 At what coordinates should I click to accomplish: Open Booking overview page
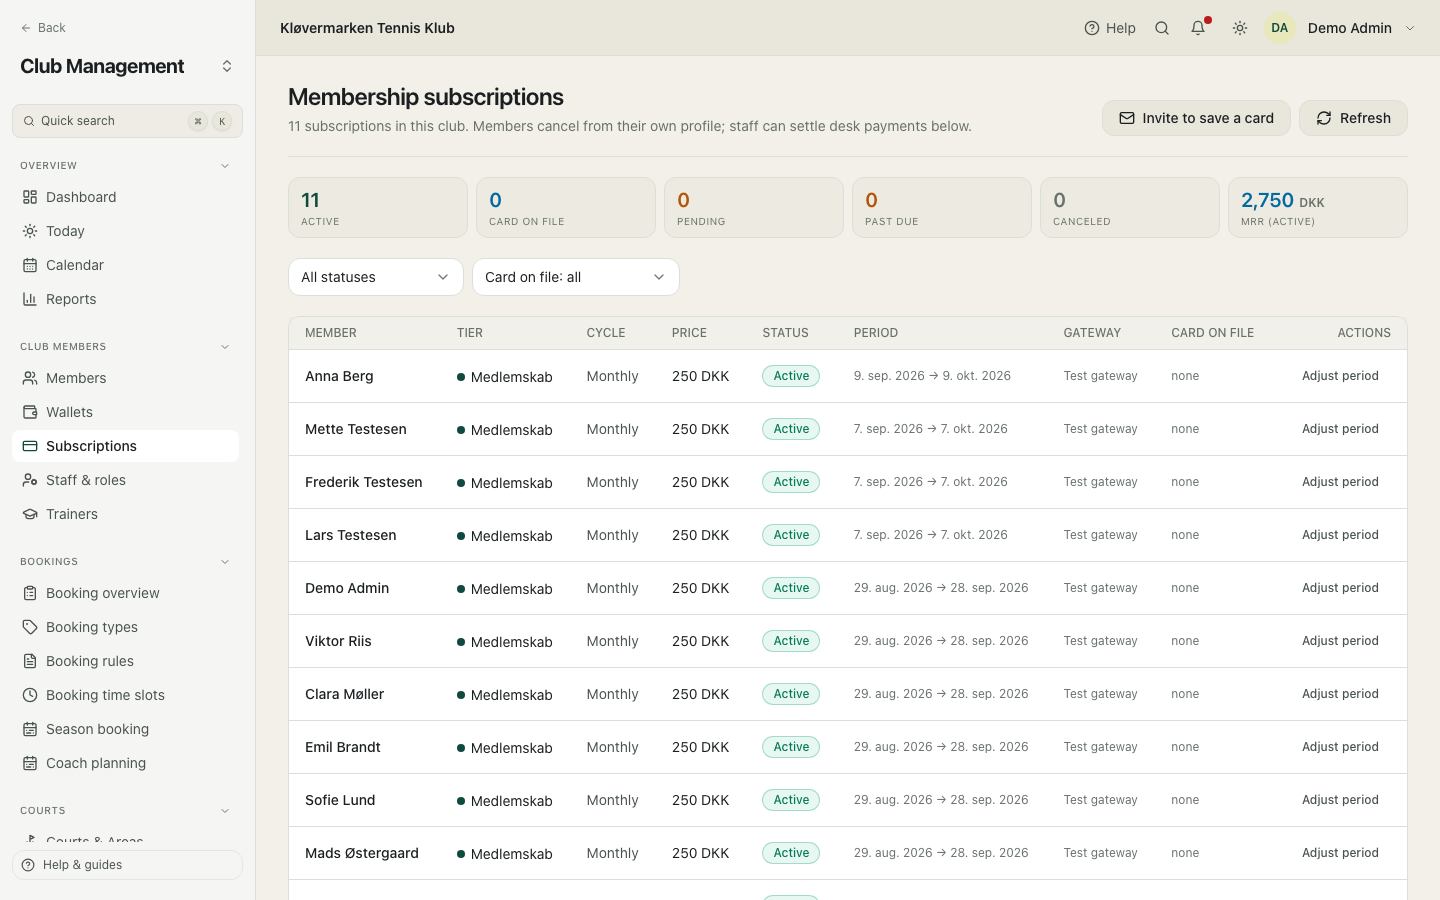(x=125, y=593)
